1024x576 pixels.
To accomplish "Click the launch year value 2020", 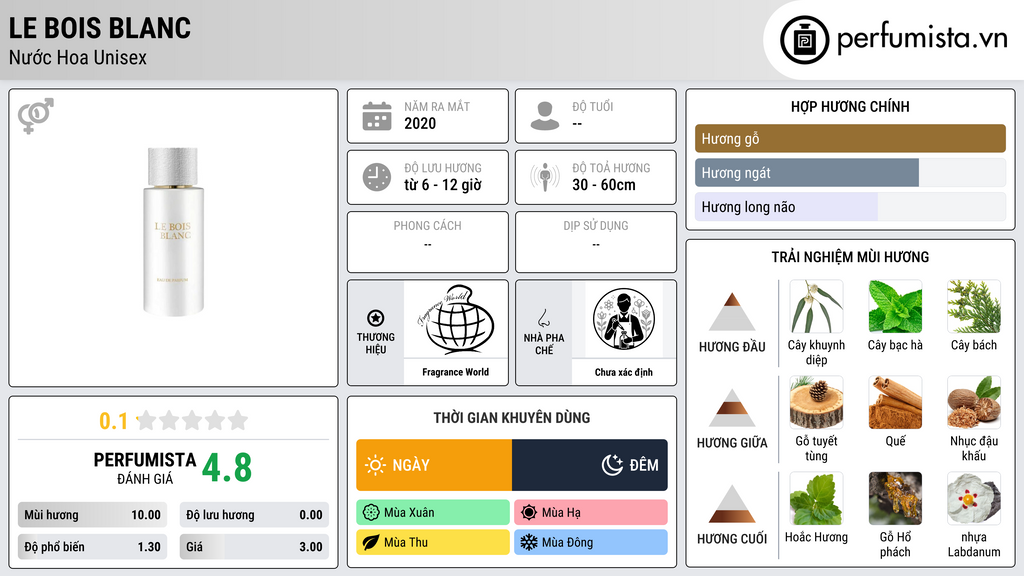I will point(420,123).
